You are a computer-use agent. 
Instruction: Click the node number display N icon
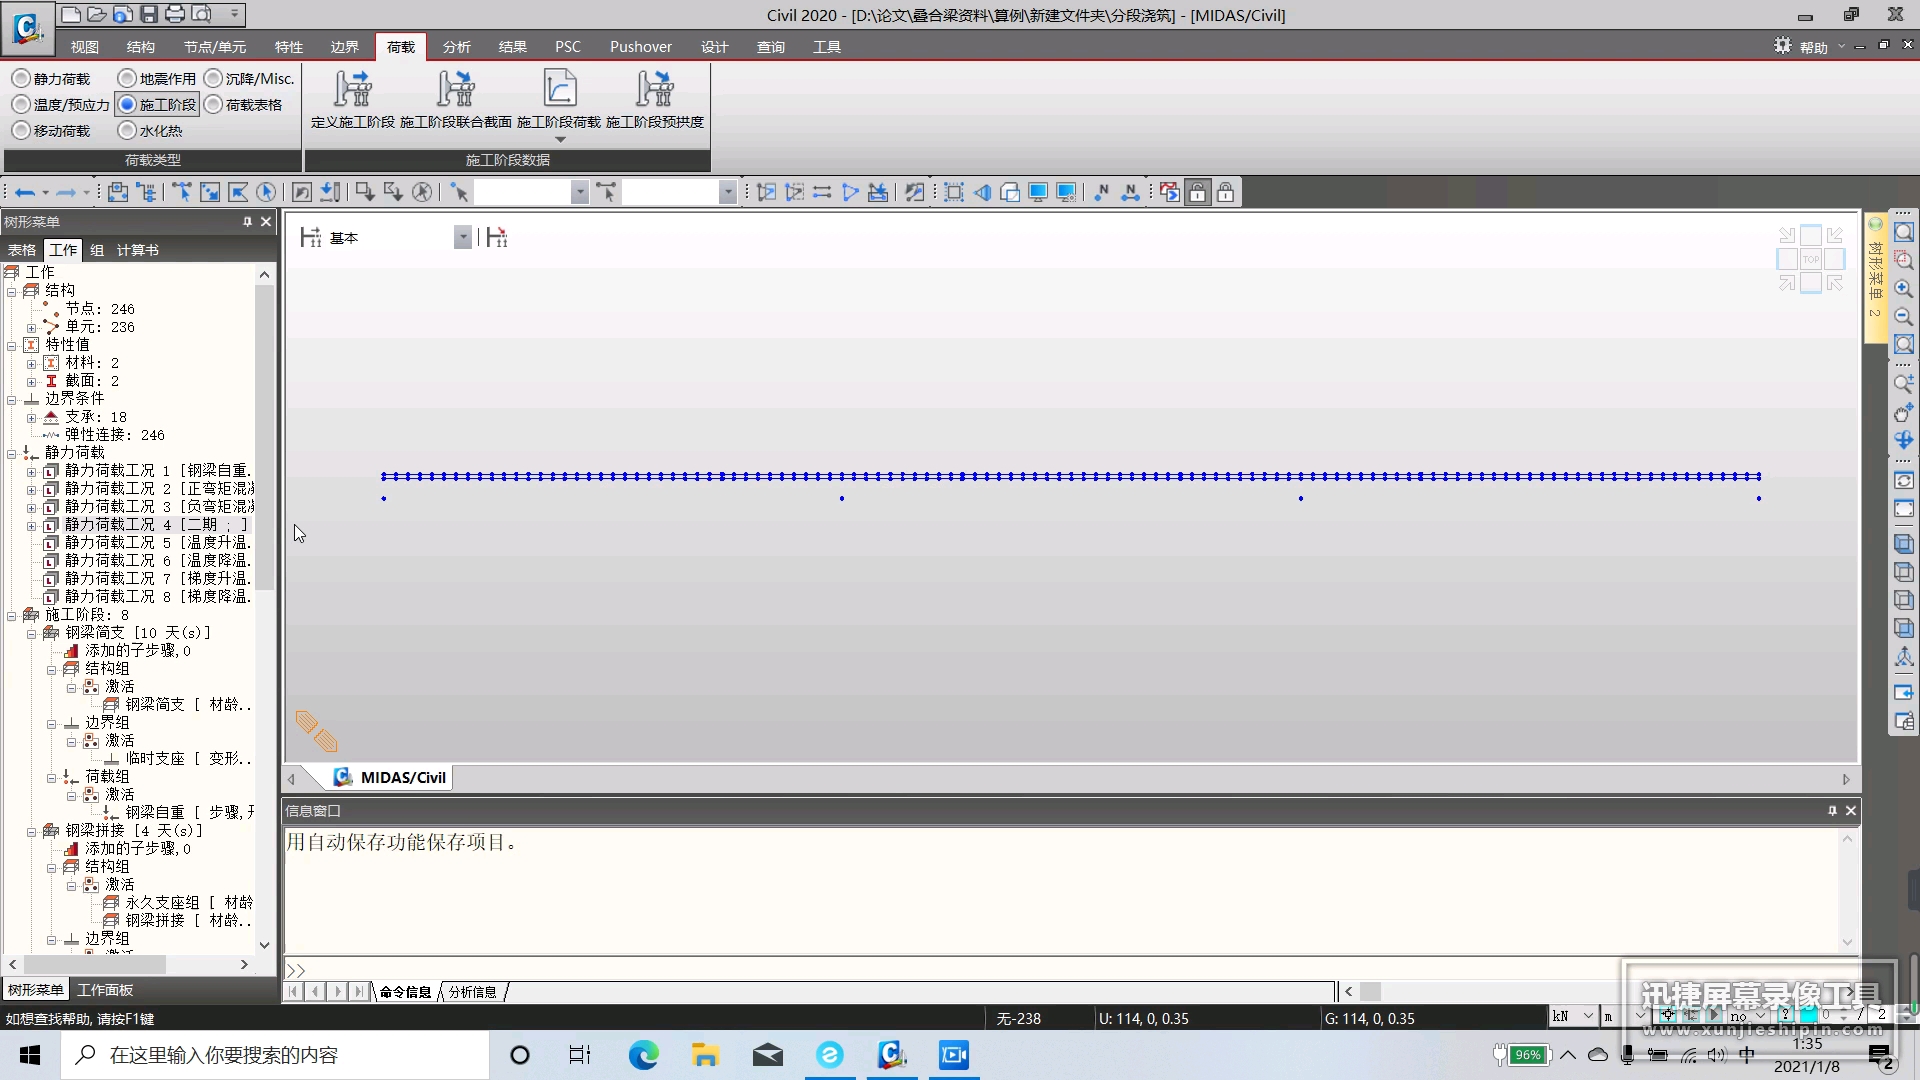[x=1102, y=192]
